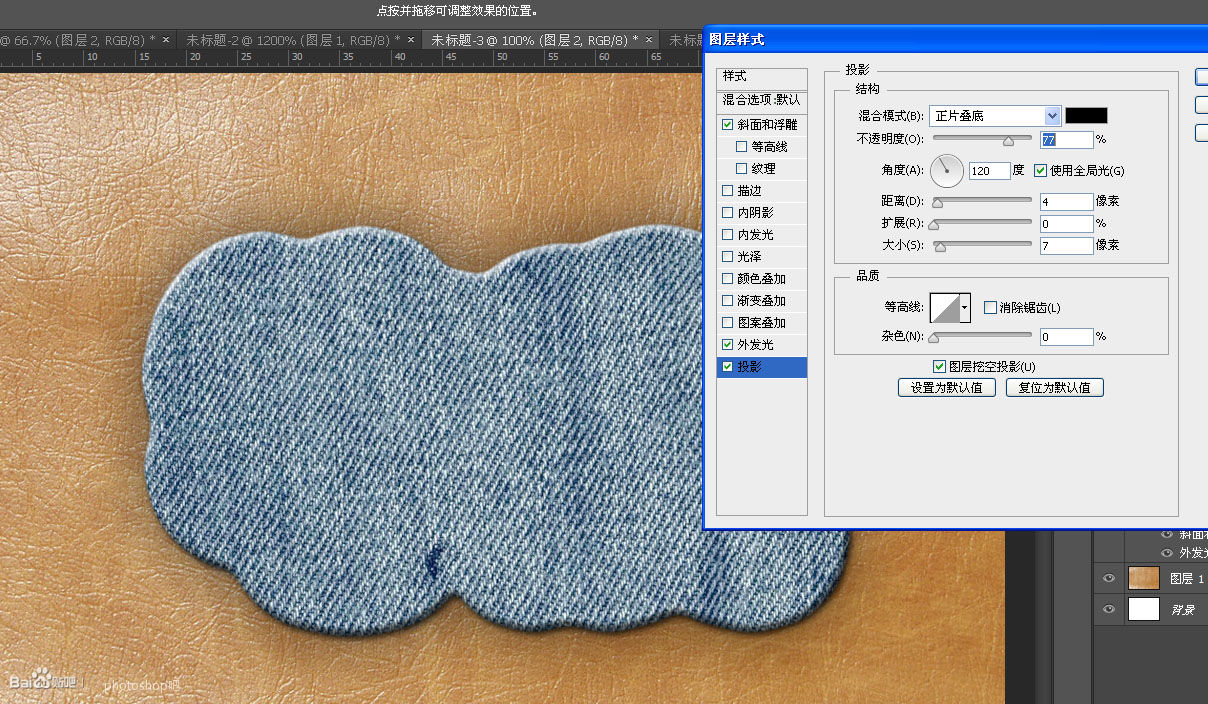Enable the 图案叠加 style checkbox

(x=727, y=323)
